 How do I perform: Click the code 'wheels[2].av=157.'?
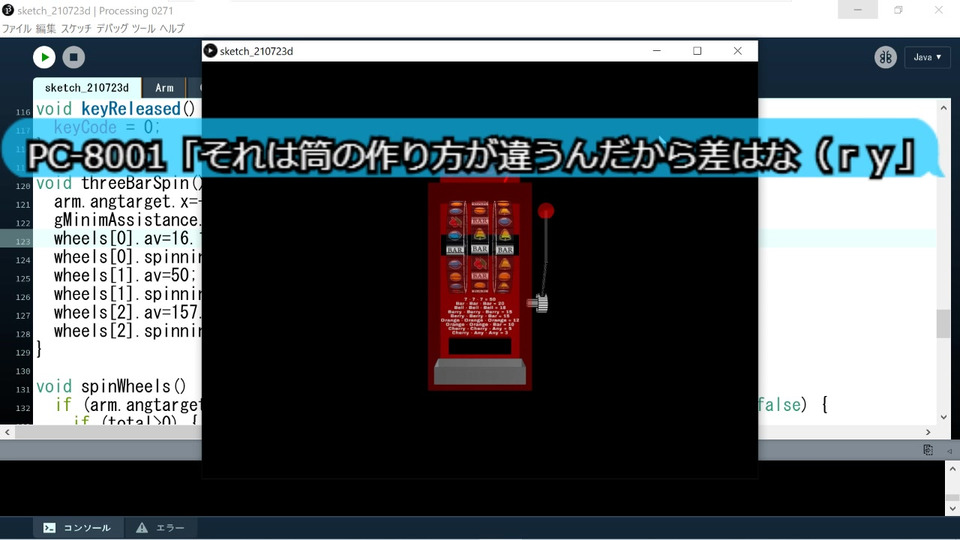[x=127, y=312]
